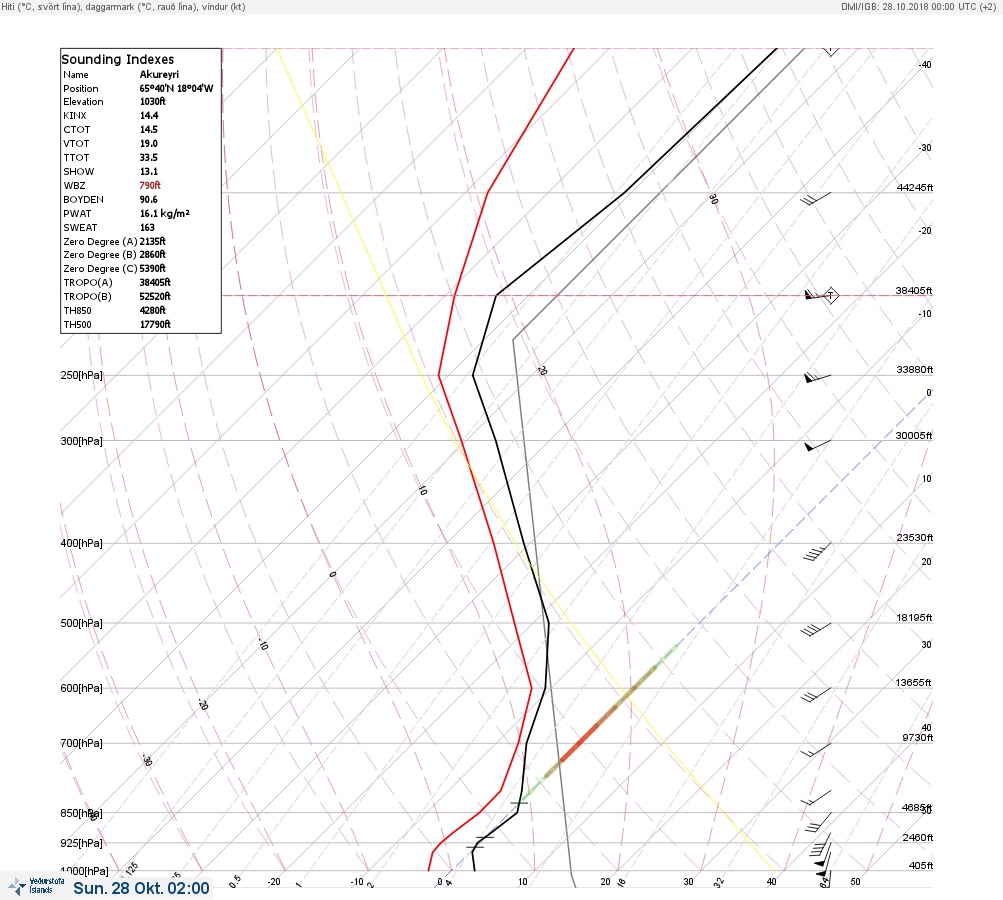Click the TH500 value '17790ft'
The height and width of the screenshot is (900, 1003).
[155, 324]
